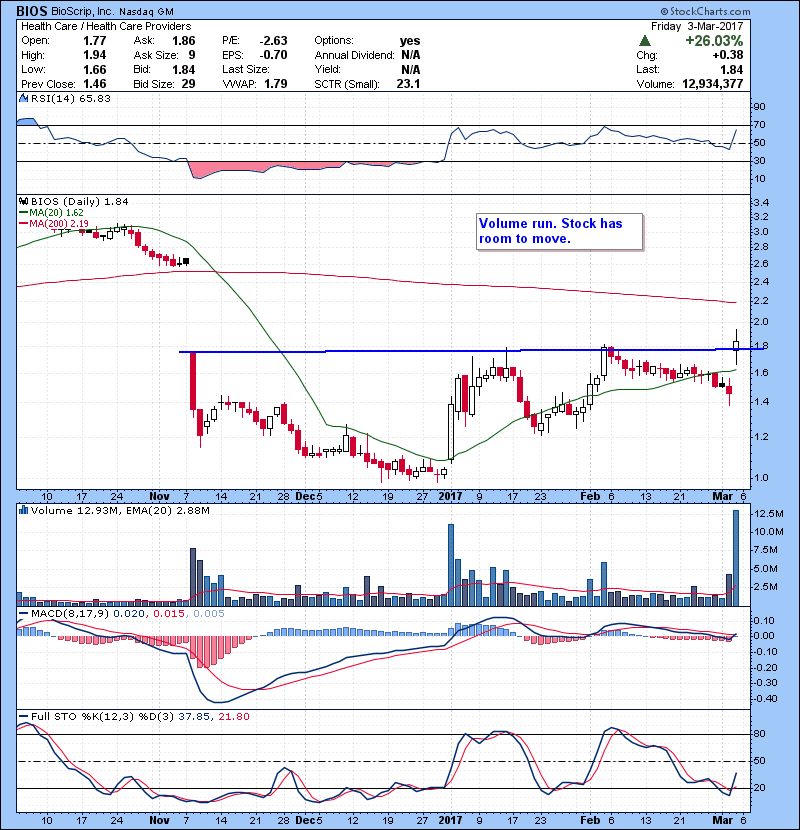Click the MA(20) green legend line
The height and width of the screenshot is (830, 800).
(x=23, y=212)
